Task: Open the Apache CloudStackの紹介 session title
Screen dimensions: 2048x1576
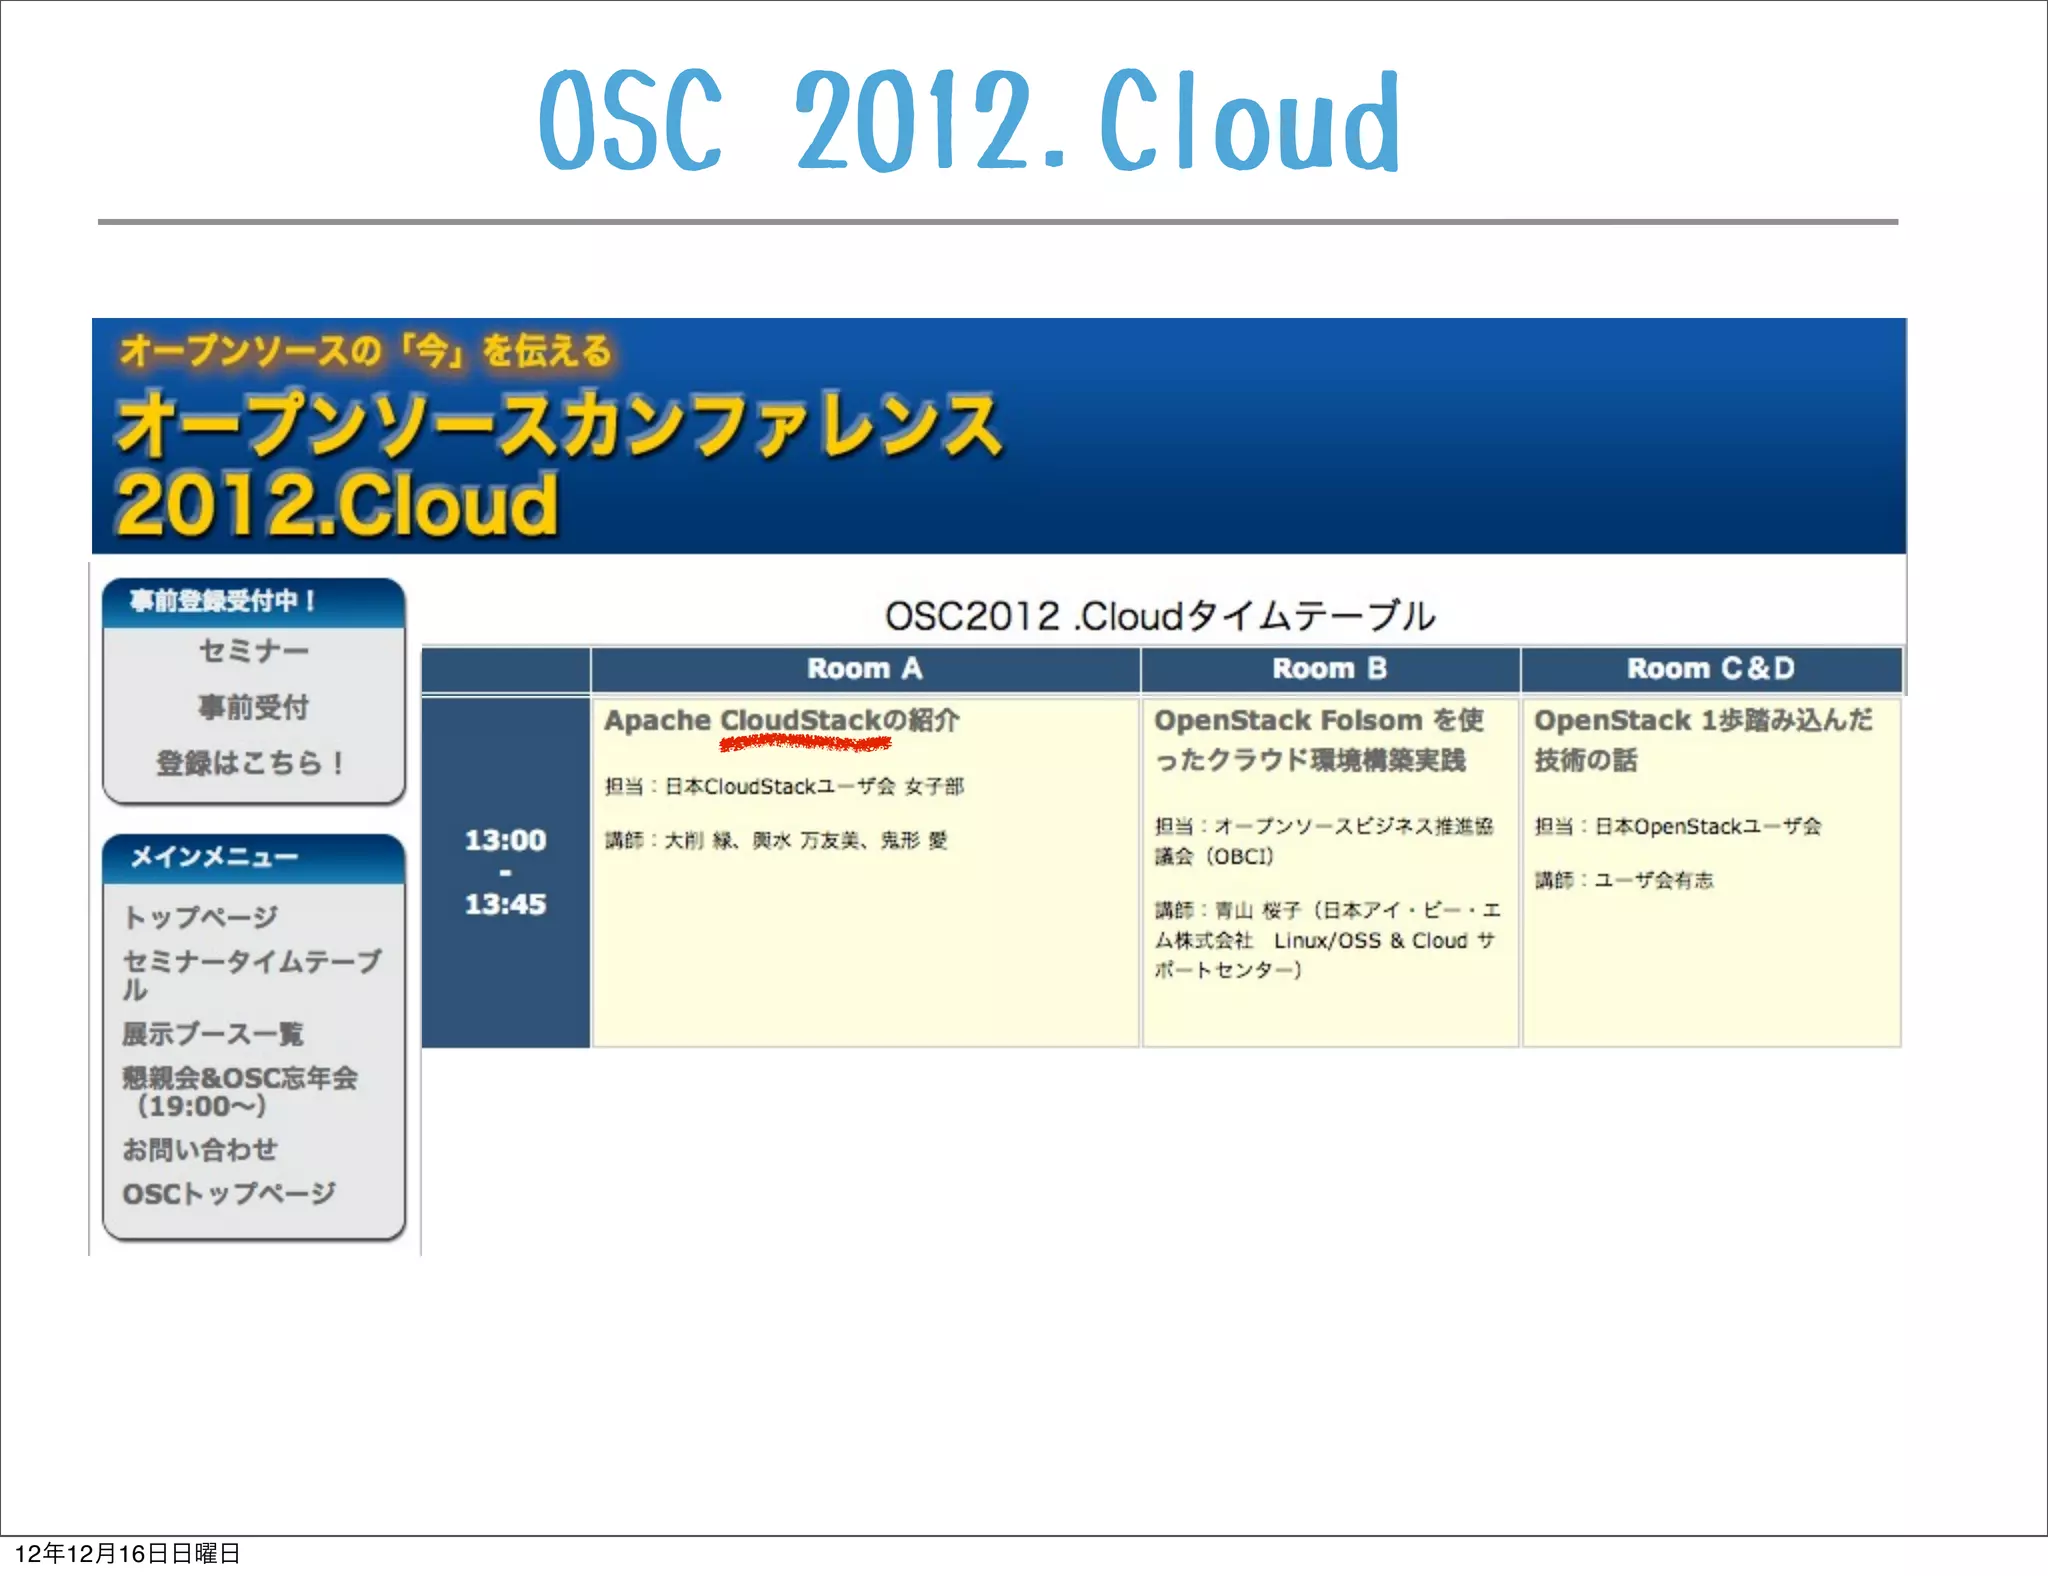Action: pyautogui.click(x=781, y=720)
